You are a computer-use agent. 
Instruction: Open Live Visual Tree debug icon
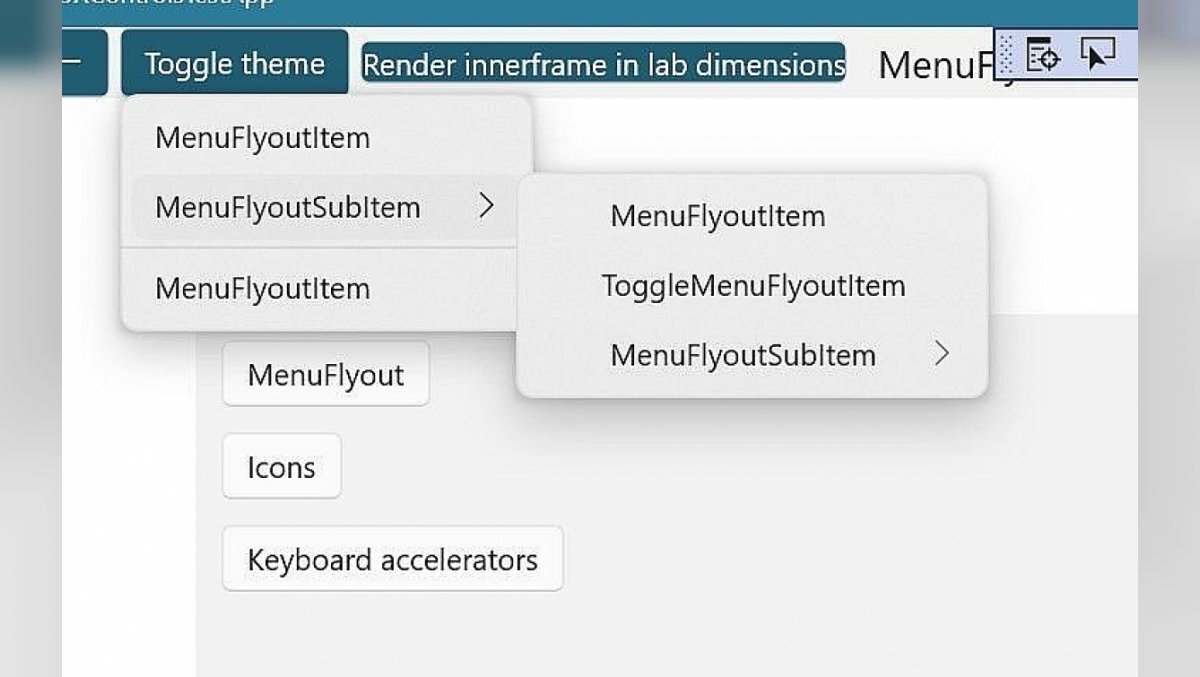pyautogui.click(x=1042, y=54)
